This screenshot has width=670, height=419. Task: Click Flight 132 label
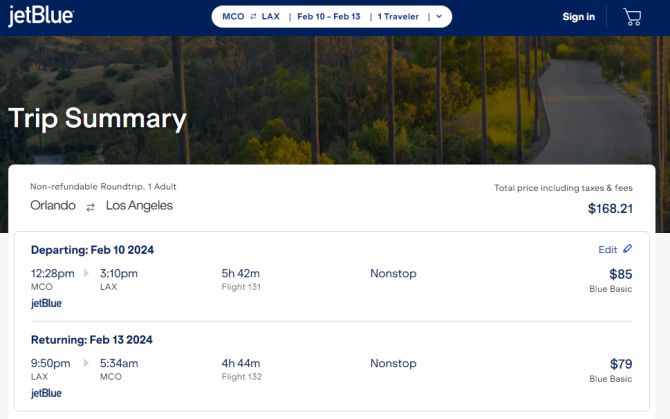(x=241, y=377)
